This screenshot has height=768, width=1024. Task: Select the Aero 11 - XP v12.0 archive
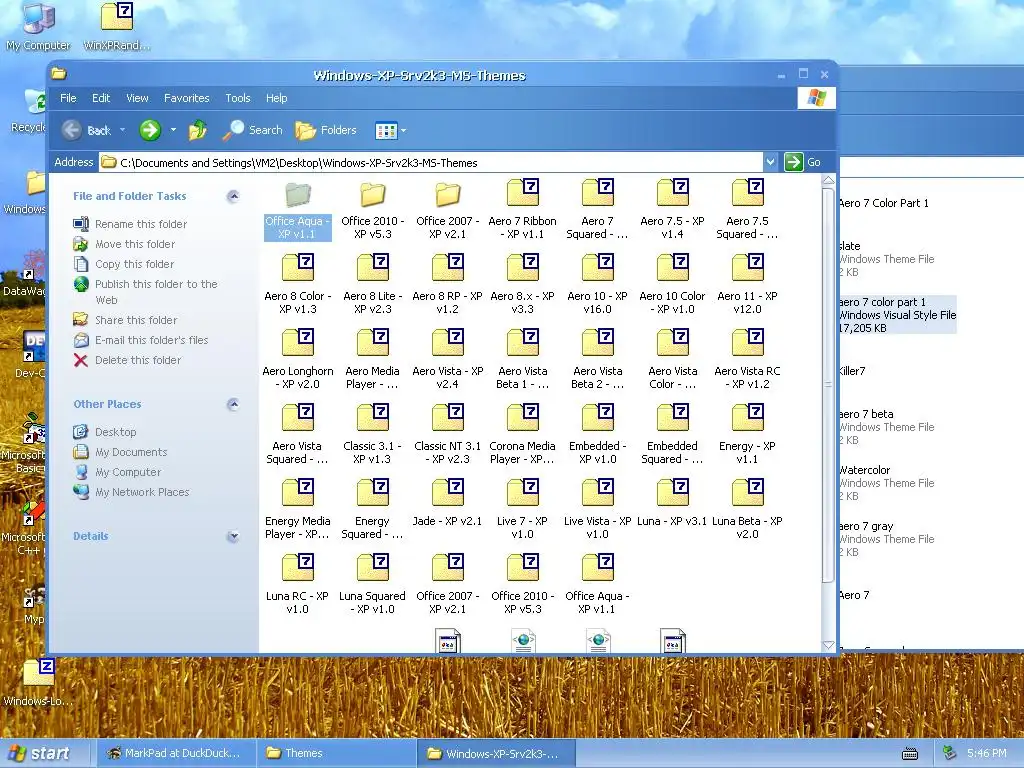point(747,284)
